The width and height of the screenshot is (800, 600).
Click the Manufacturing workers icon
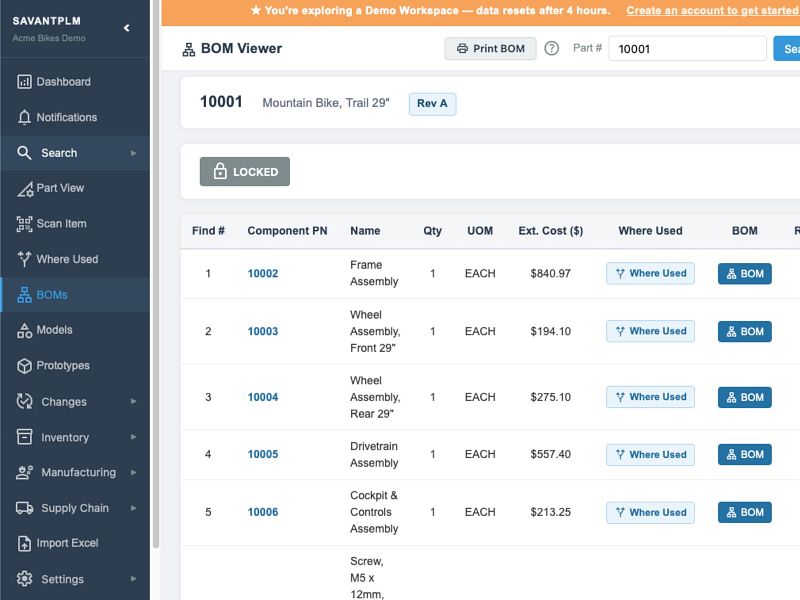click(x=24, y=472)
